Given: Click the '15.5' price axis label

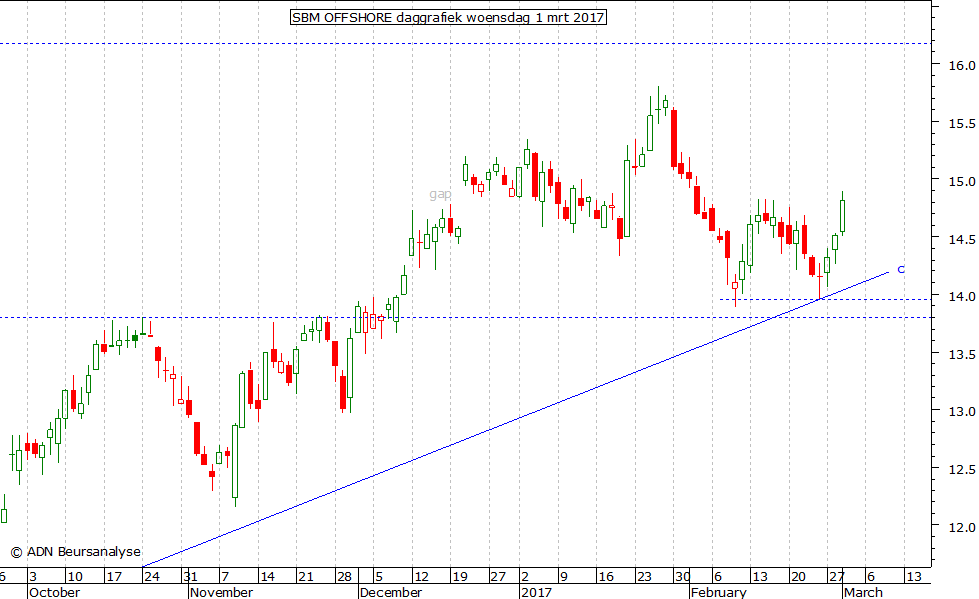Looking at the screenshot, I should point(962,124).
